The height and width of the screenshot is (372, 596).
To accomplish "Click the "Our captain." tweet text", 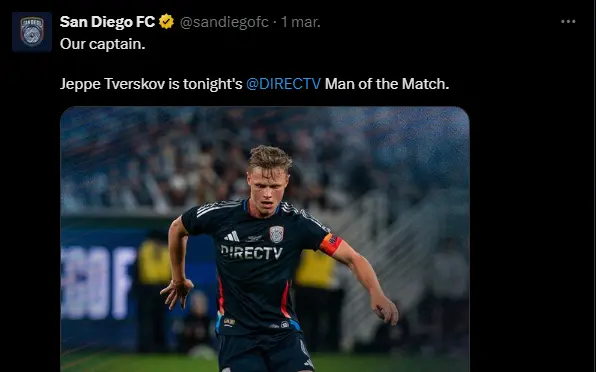I will pos(103,44).
